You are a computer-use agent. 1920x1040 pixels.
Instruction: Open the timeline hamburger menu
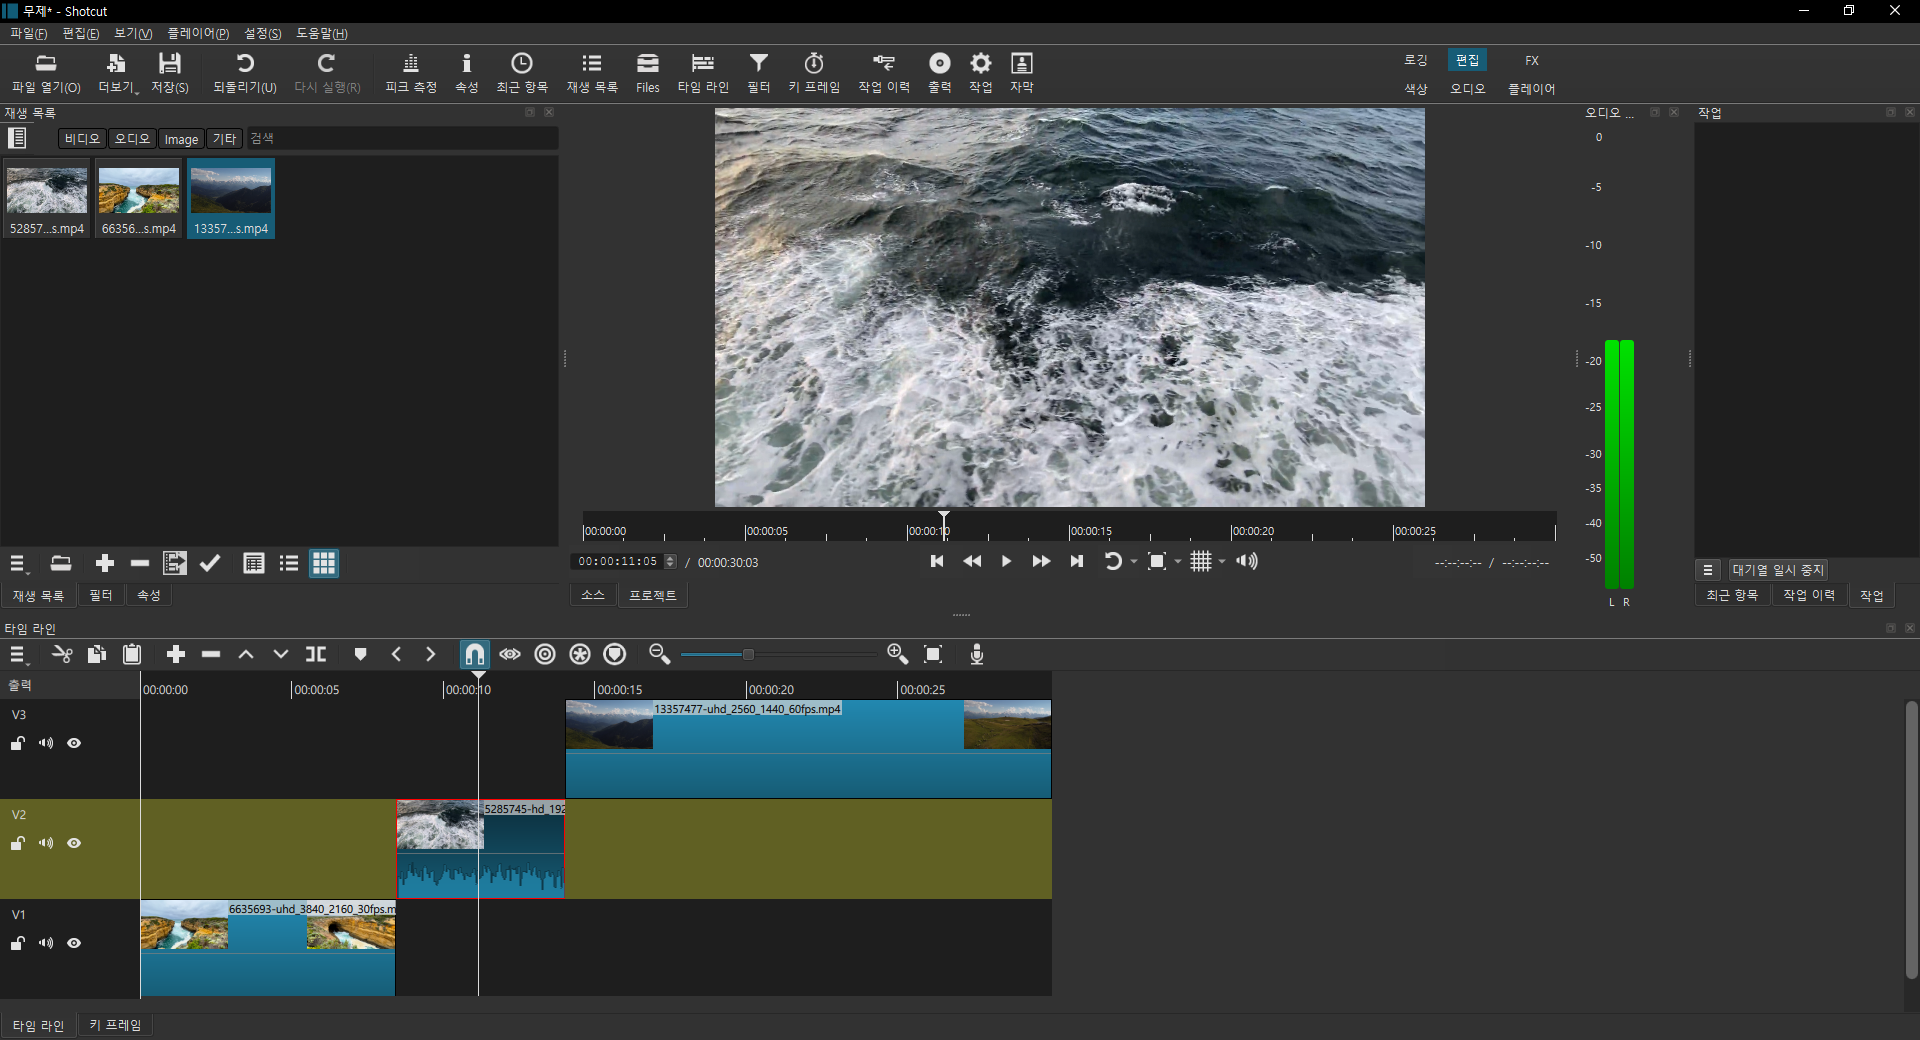(x=18, y=654)
